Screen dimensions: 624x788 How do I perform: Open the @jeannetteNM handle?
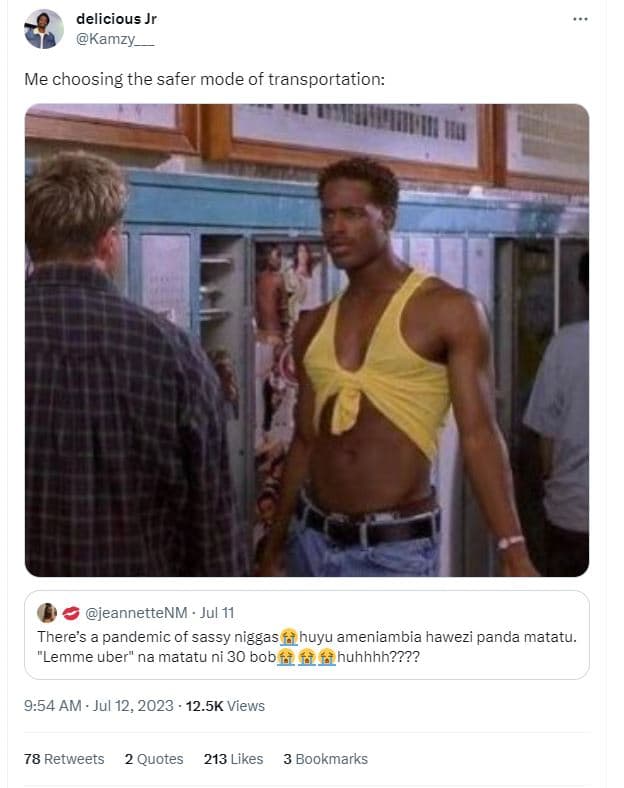[x=136, y=613]
